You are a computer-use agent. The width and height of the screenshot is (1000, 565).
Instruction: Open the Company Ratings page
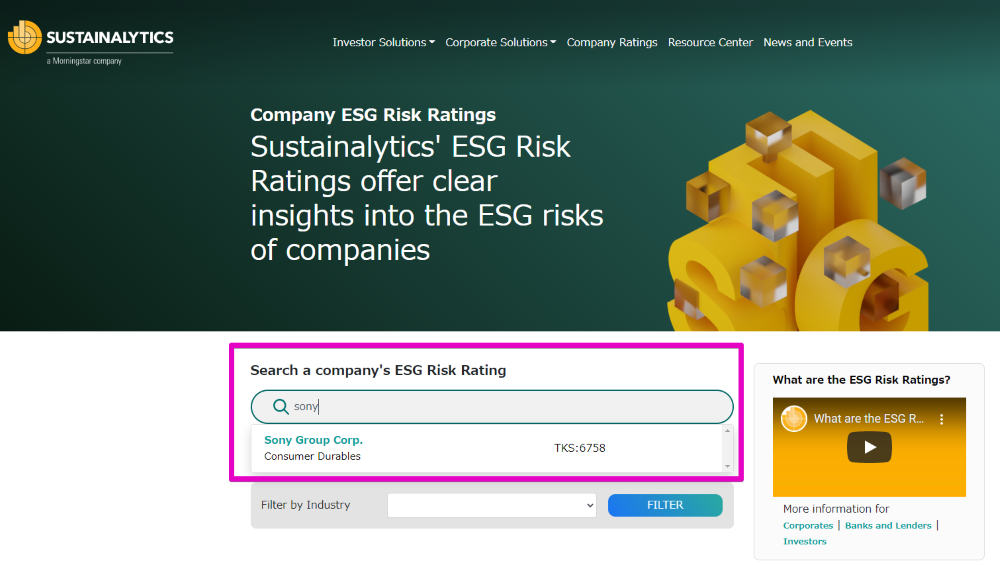[612, 42]
